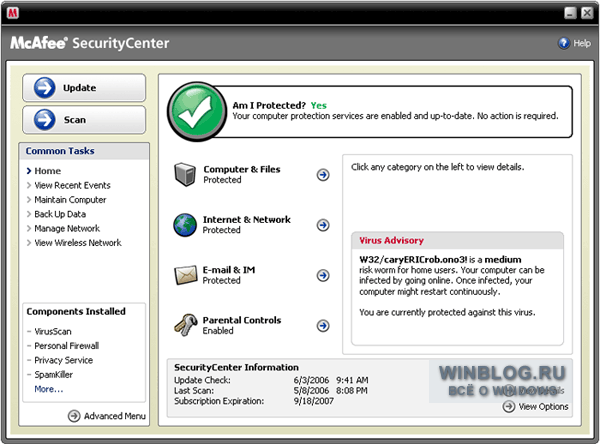Select Home in Common Tasks
This screenshot has width=600, height=444.
click(x=47, y=171)
